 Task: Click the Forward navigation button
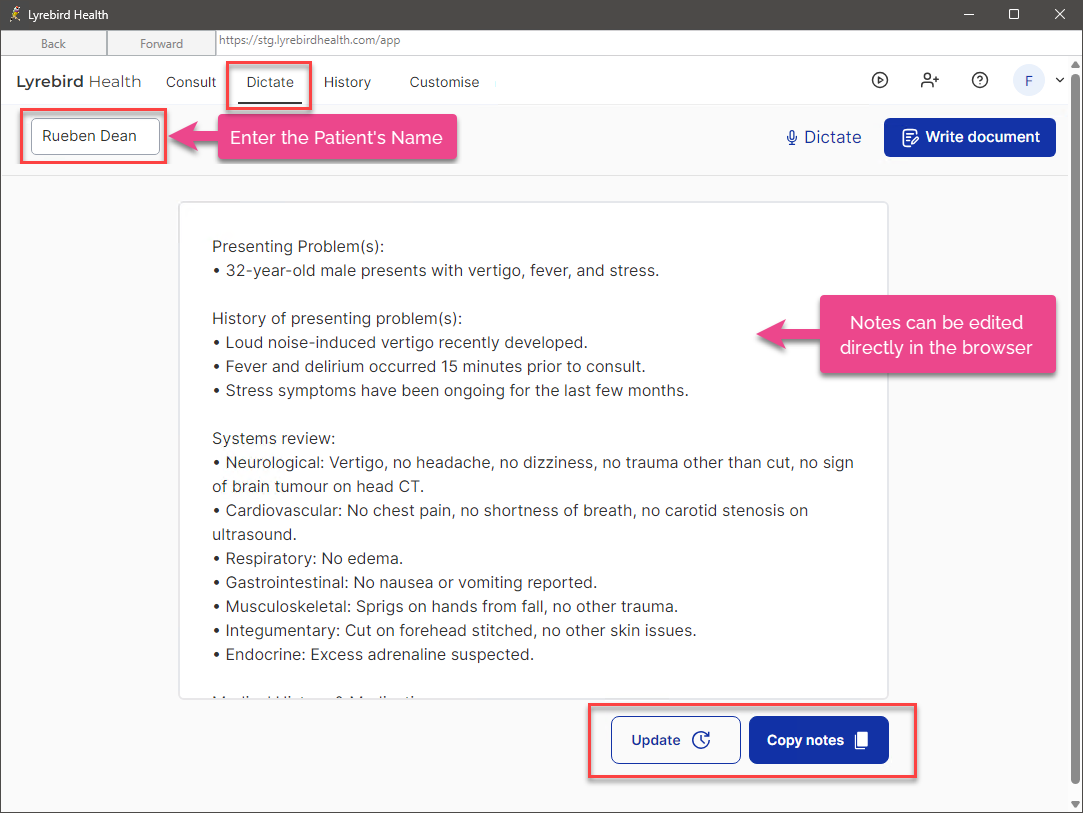(162, 44)
